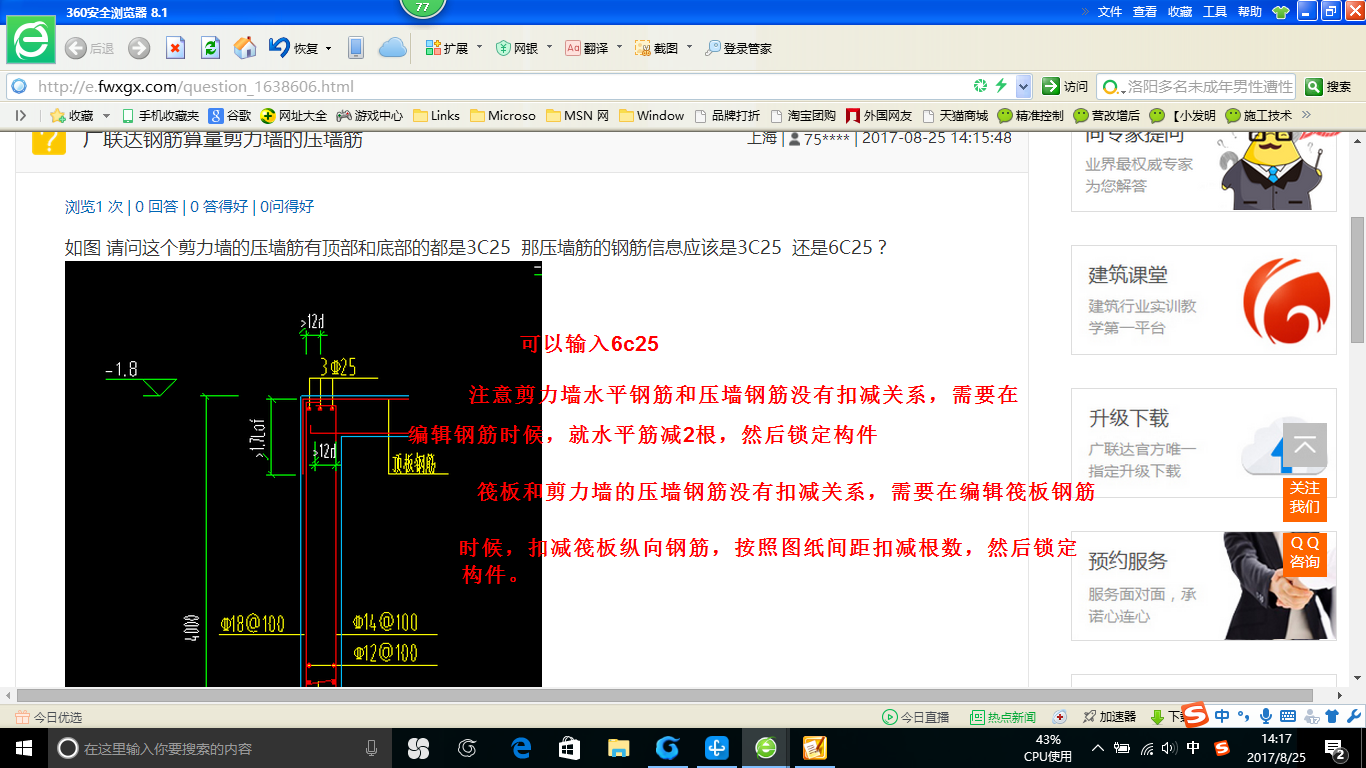
Task: Open the 帮助 menu
Action: point(1250,12)
